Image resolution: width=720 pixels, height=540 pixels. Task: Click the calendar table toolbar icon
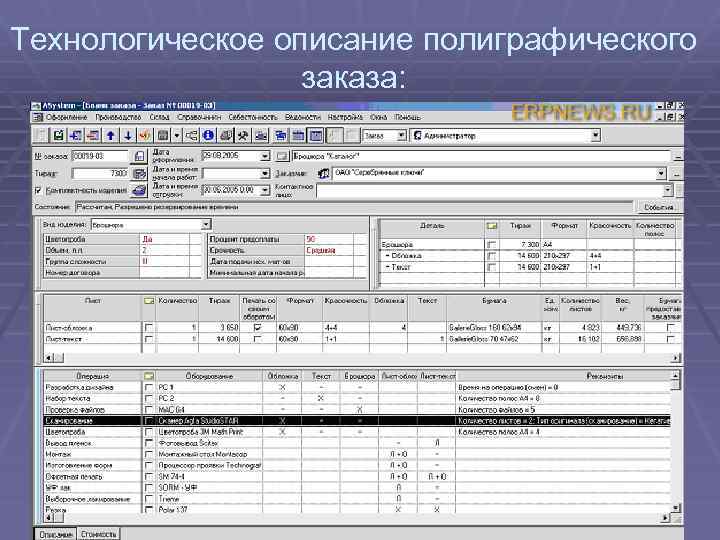pos(298,135)
